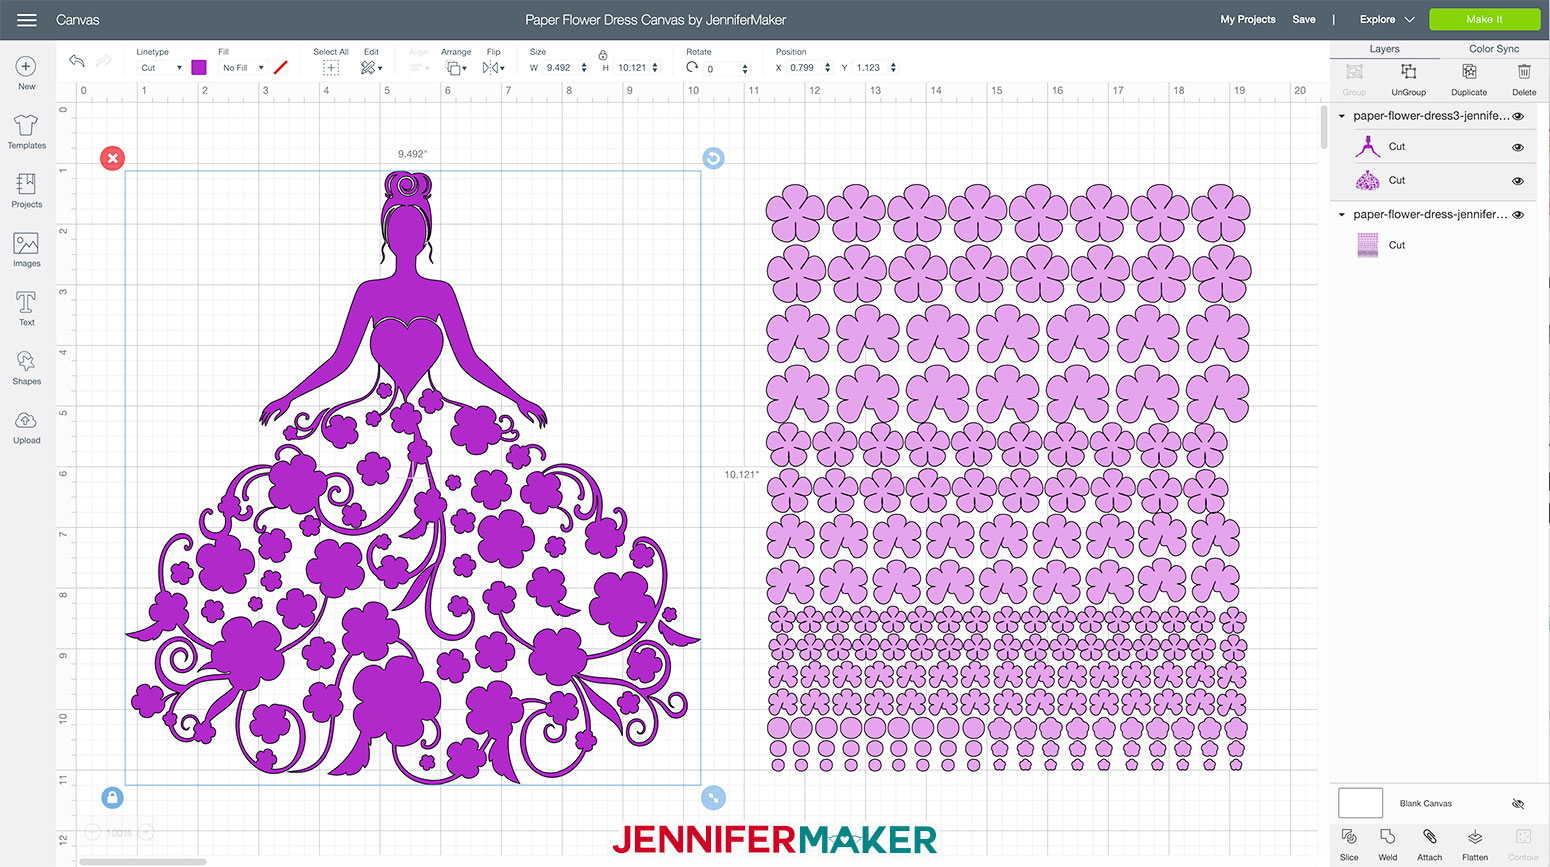Select the flower petals sheet on canvas
The width and height of the screenshot is (1550, 867).
(x=1008, y=477)
